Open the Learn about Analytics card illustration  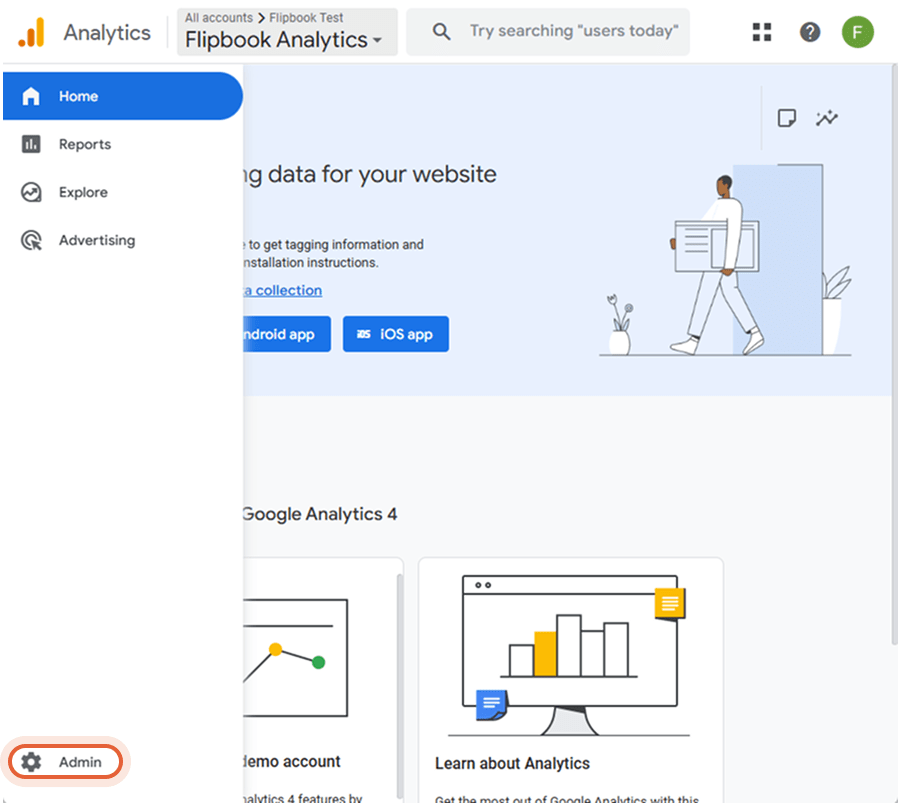click(568, 655)
